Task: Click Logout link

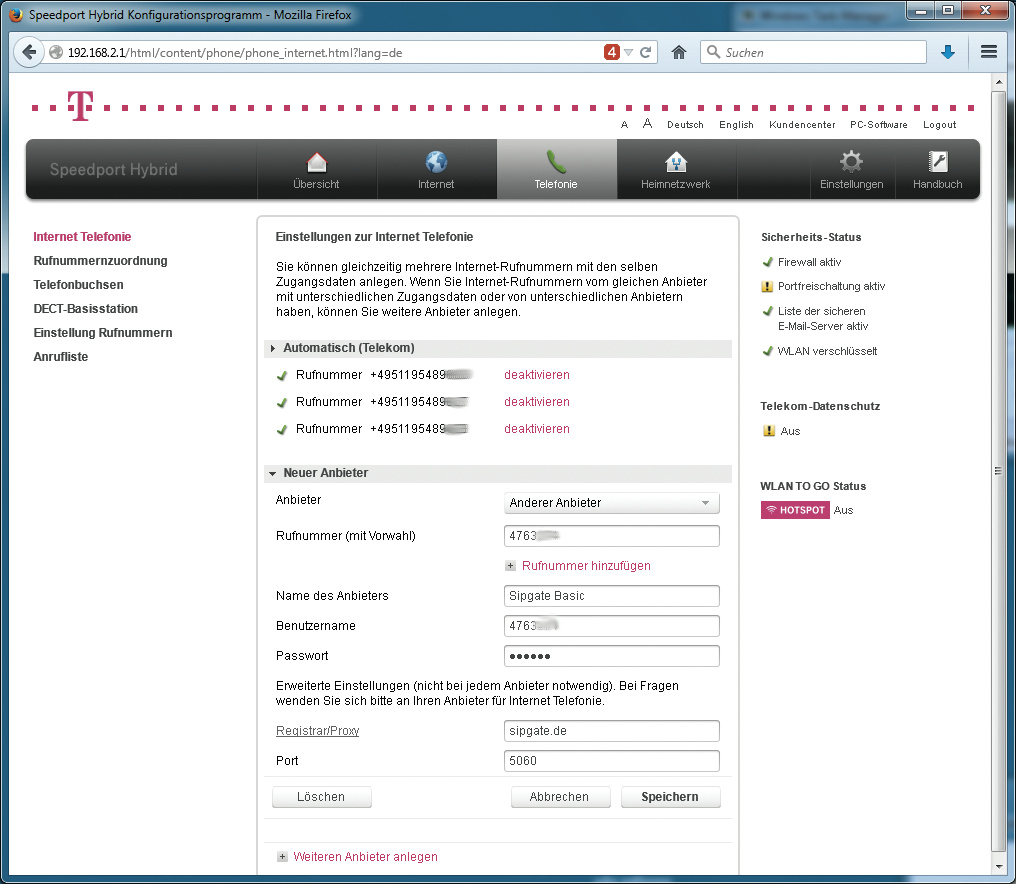Action: [940, 124]
